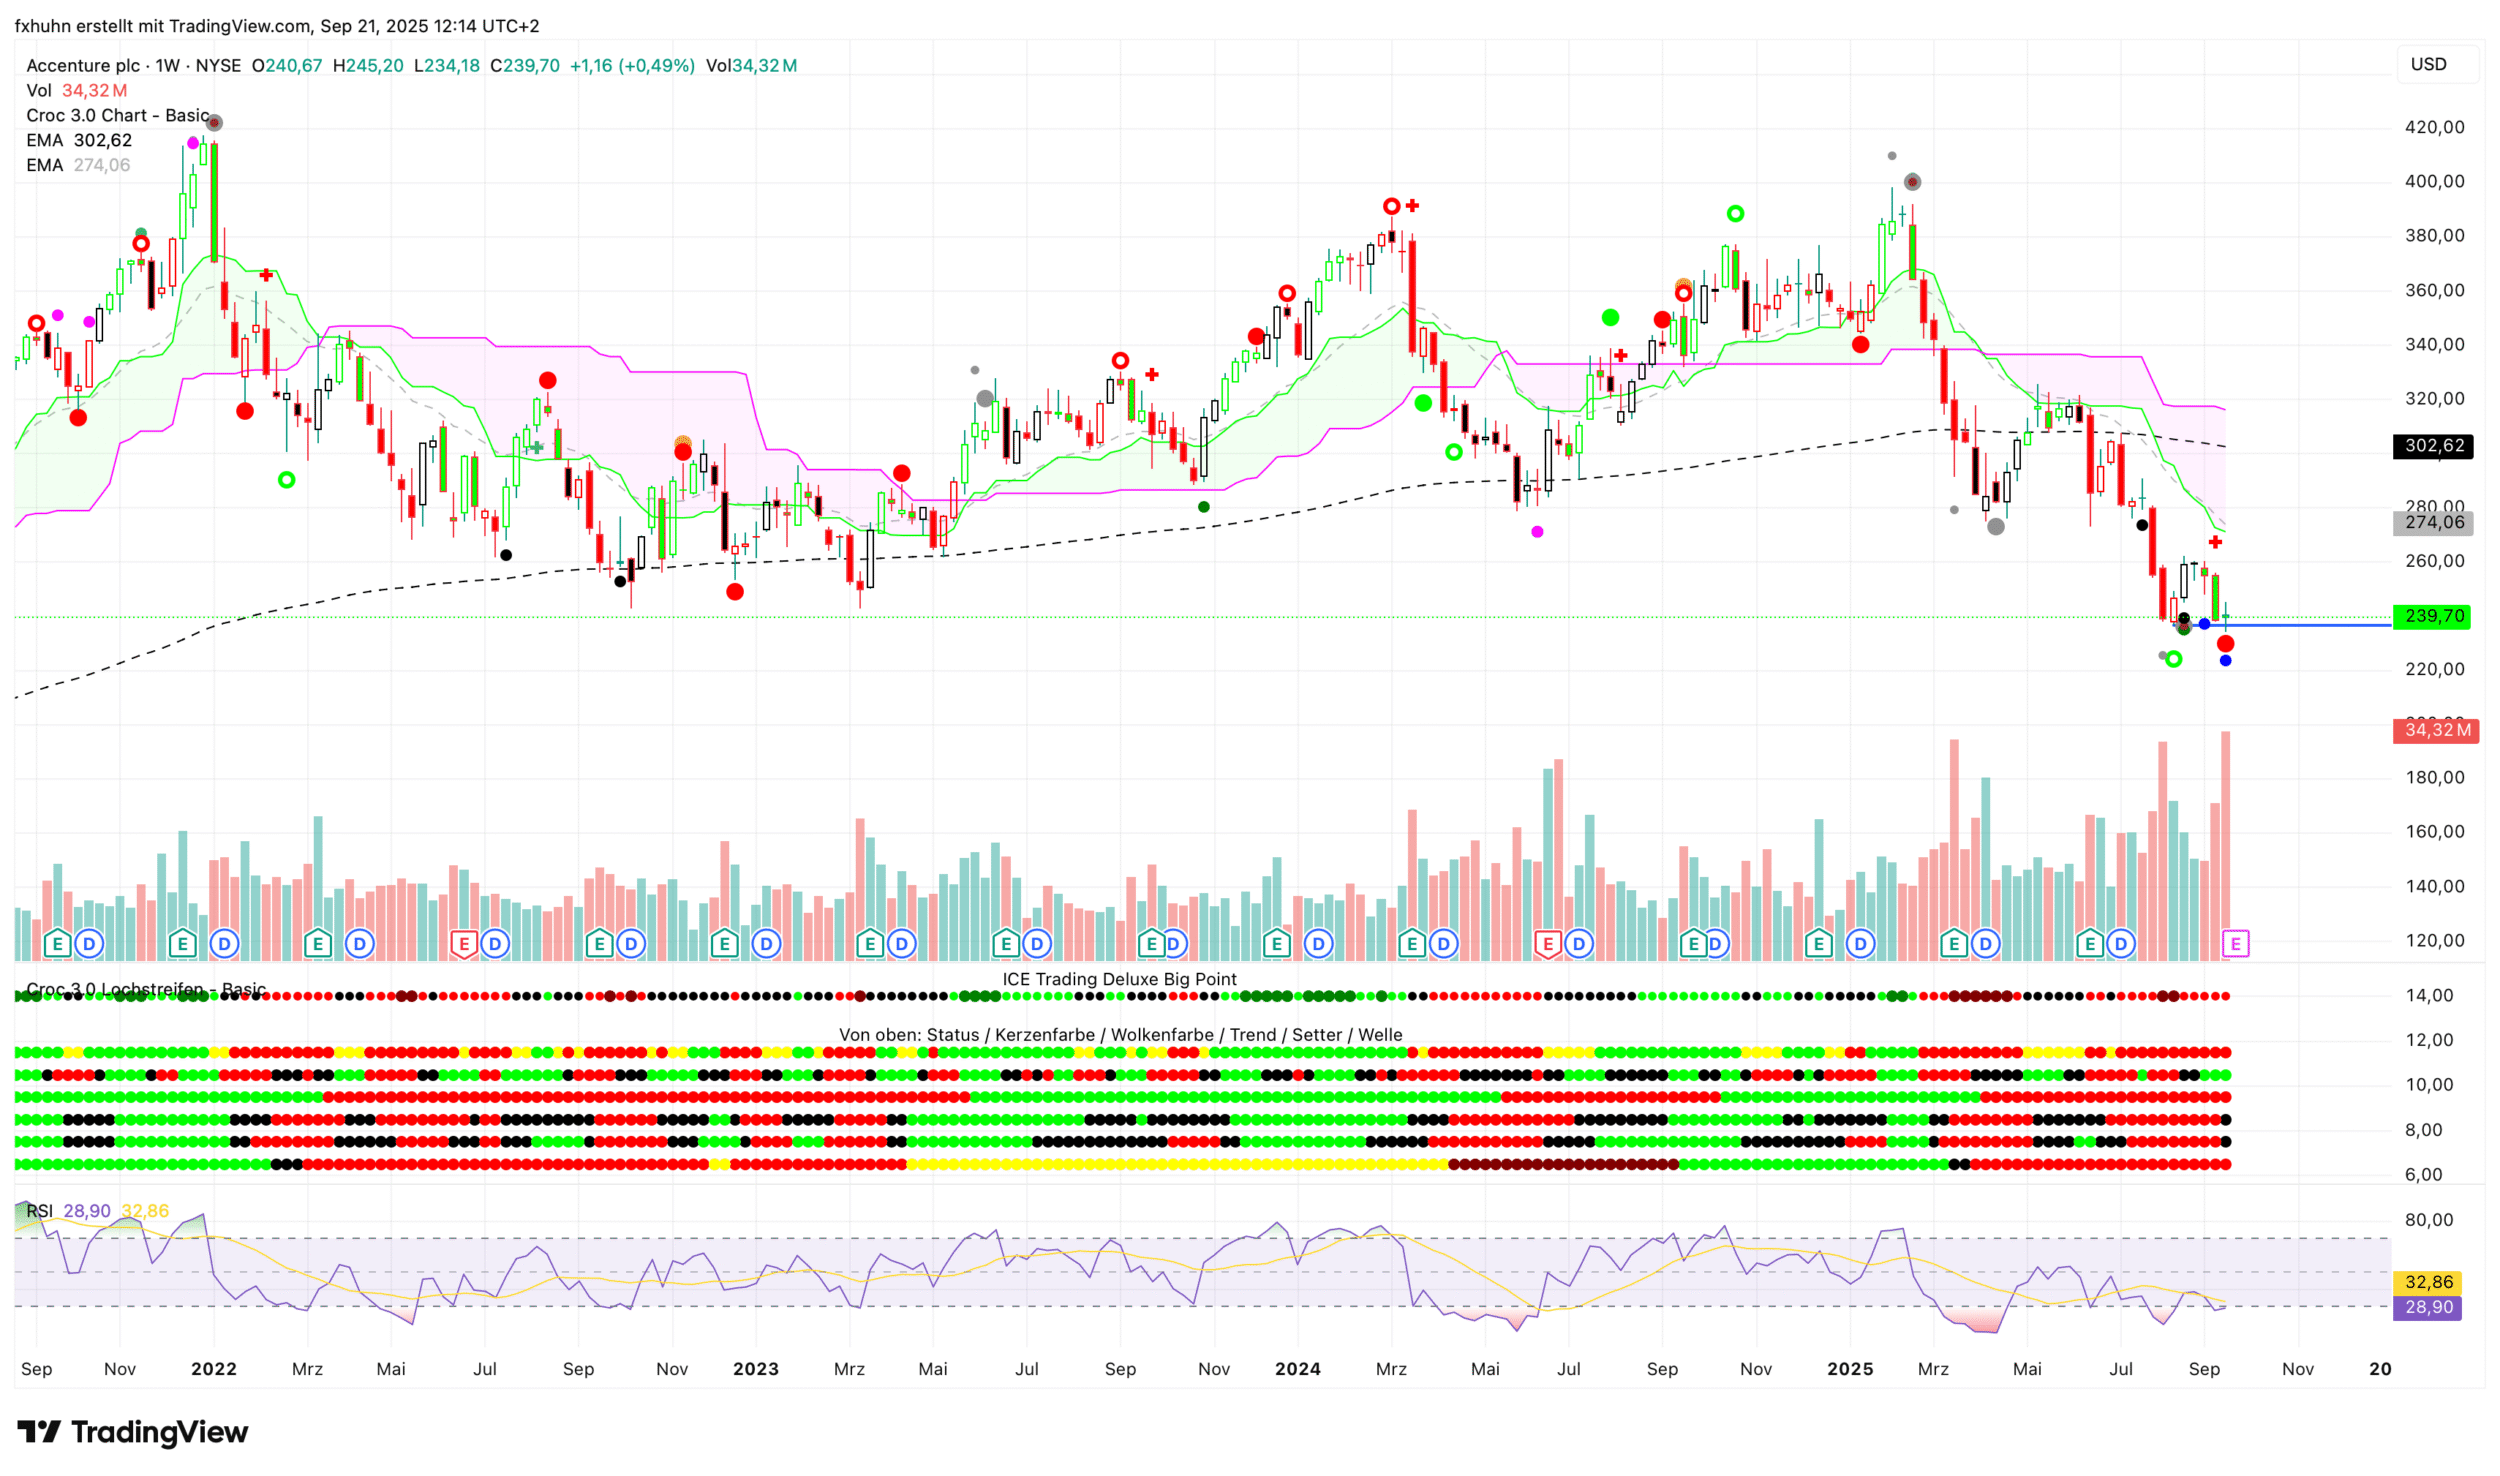
Task: Click the red 34,32 M volume axis label
Action: (2435, 730)
